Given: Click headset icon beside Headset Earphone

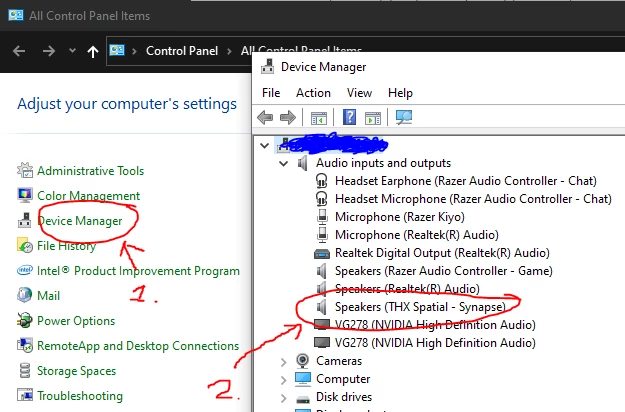Looking at the screenshot, I should 321,181.
